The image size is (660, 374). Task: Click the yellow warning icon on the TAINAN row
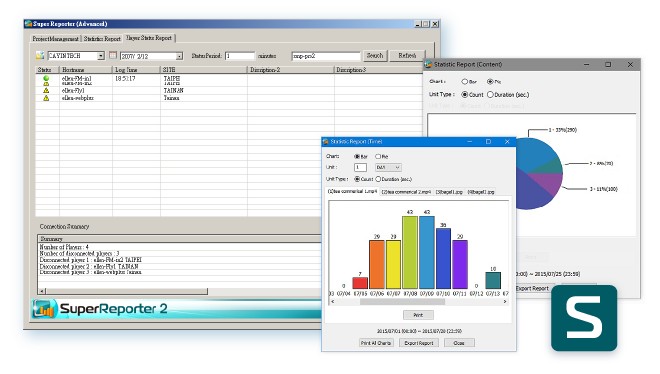coord(46,90)
